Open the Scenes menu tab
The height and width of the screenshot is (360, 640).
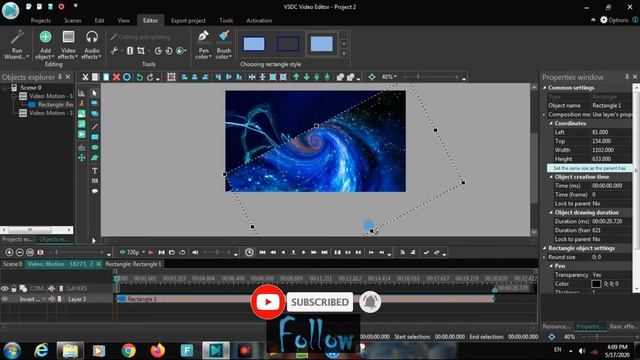[x=73, y=20]
